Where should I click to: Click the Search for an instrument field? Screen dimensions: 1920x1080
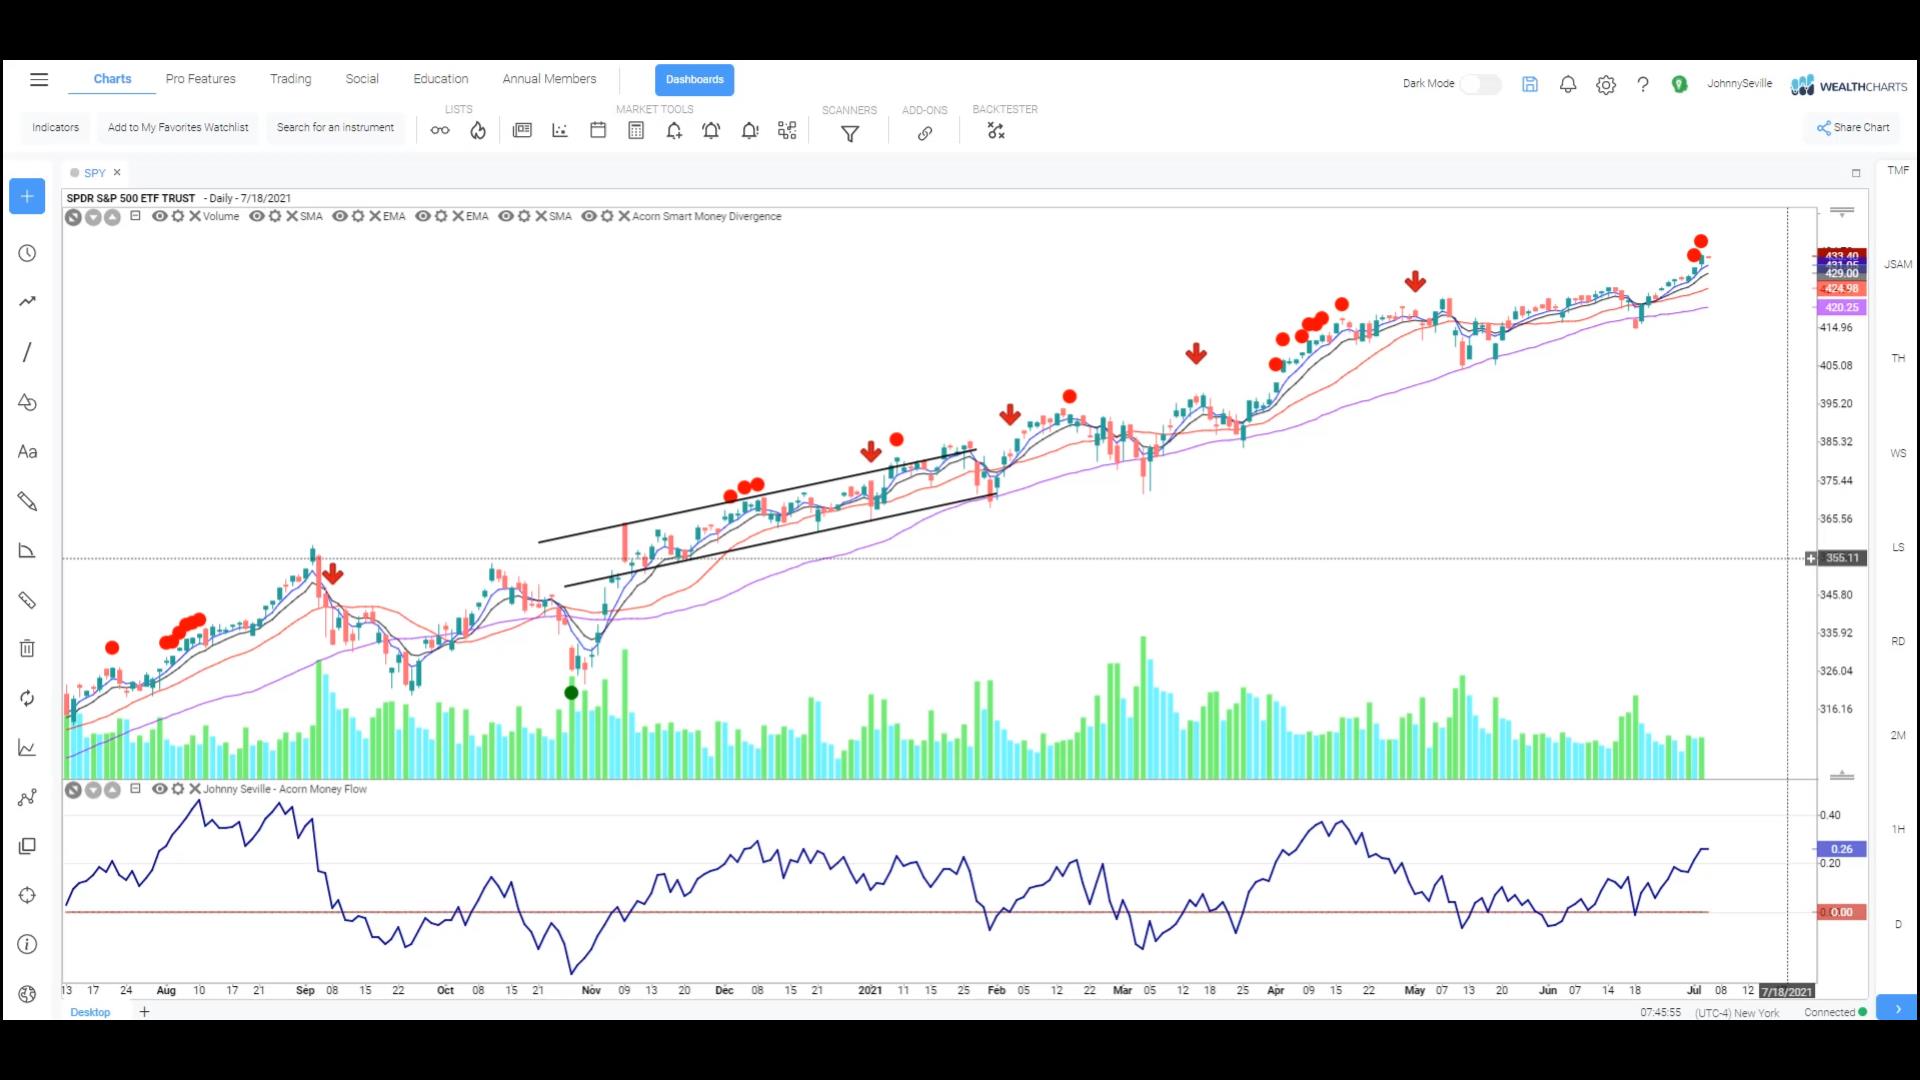[335, 128]
